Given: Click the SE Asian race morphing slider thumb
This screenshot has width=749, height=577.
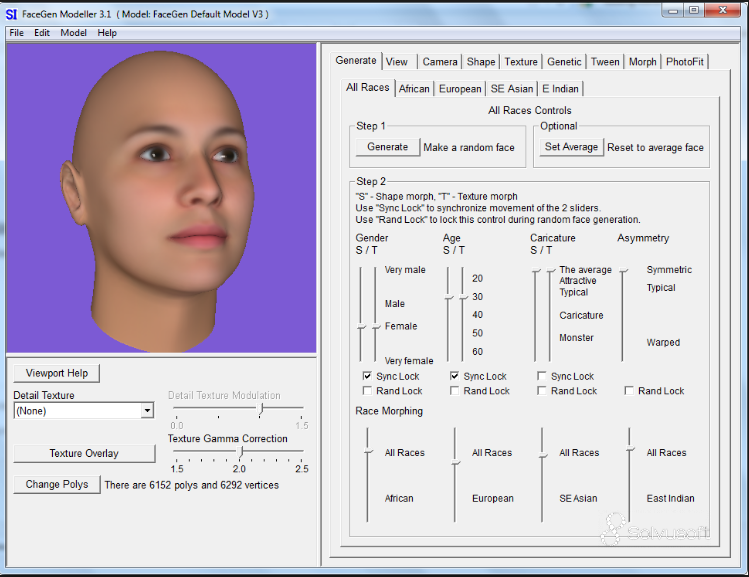Looking at the screenshot, I should point(543,456).
